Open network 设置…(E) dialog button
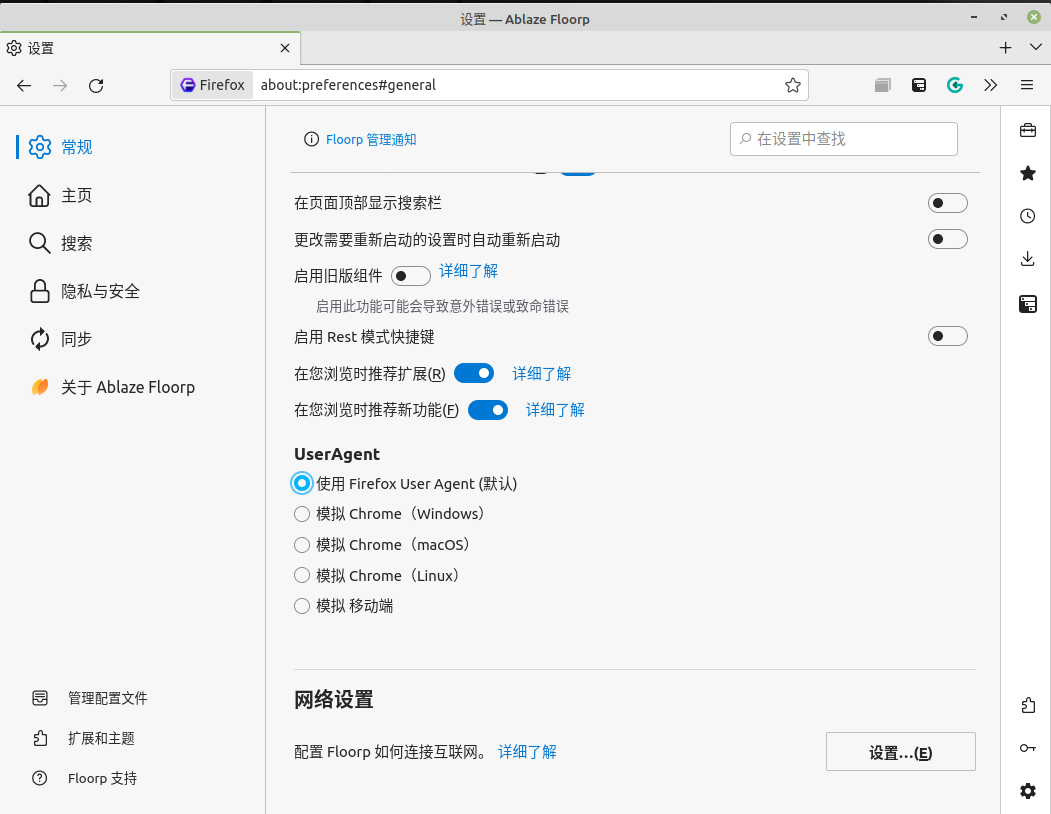The height and width of the screenshot is (814, 1051). pyautogui.click(x=899, y=751)
